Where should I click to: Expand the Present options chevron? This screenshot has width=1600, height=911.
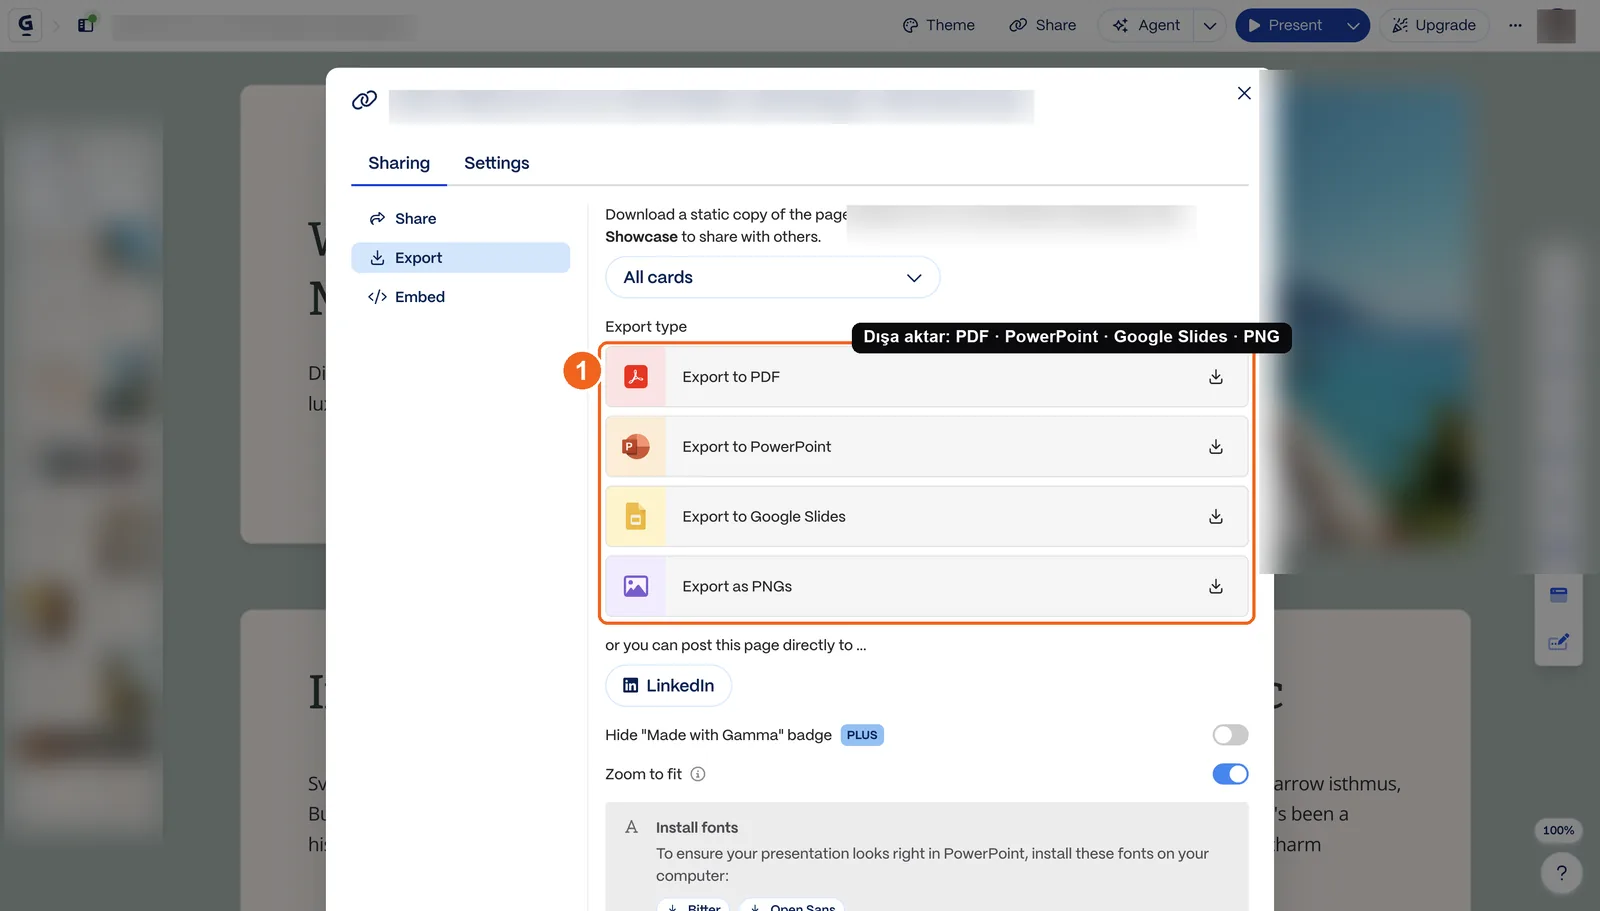click(1353, 25)
